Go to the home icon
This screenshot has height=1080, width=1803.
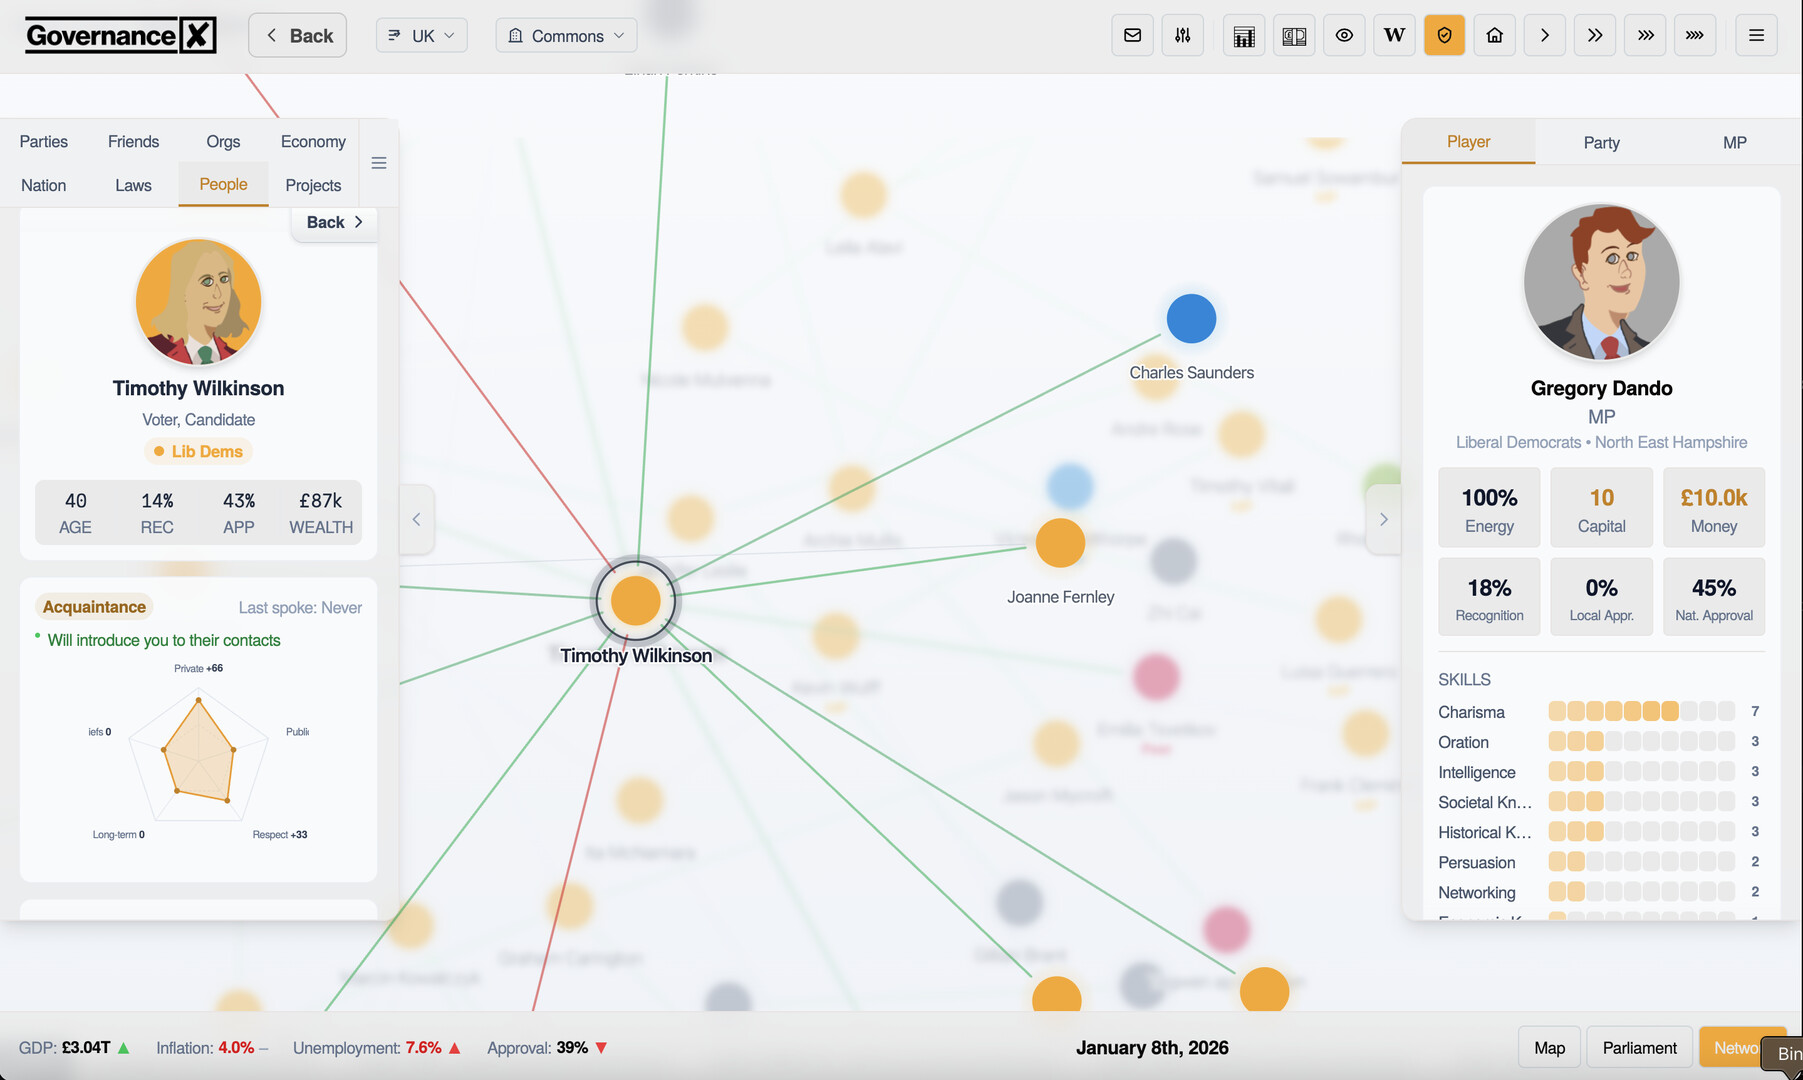[1494, 35]
